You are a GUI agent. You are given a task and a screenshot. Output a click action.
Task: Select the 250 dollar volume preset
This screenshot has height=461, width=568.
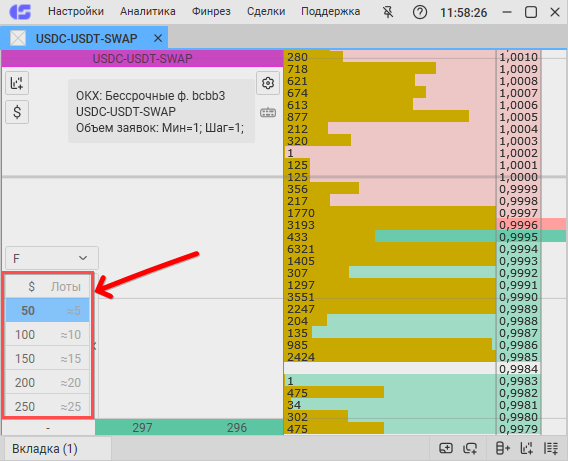coord(47,406)
